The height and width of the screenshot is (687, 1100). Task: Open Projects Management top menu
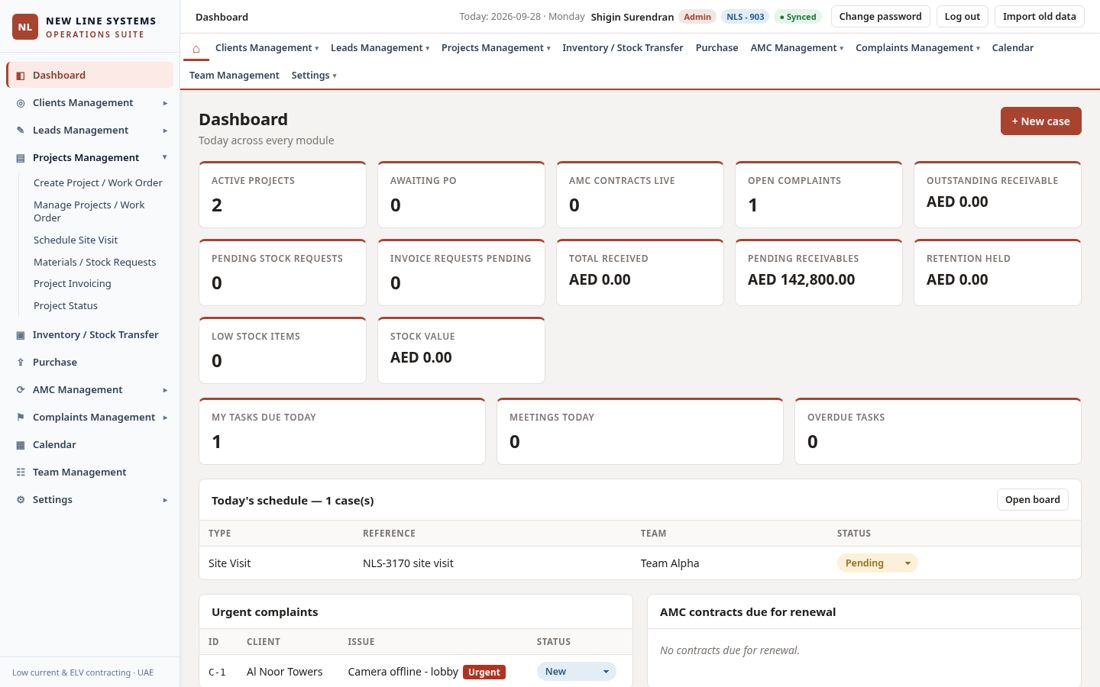point(495,48)
